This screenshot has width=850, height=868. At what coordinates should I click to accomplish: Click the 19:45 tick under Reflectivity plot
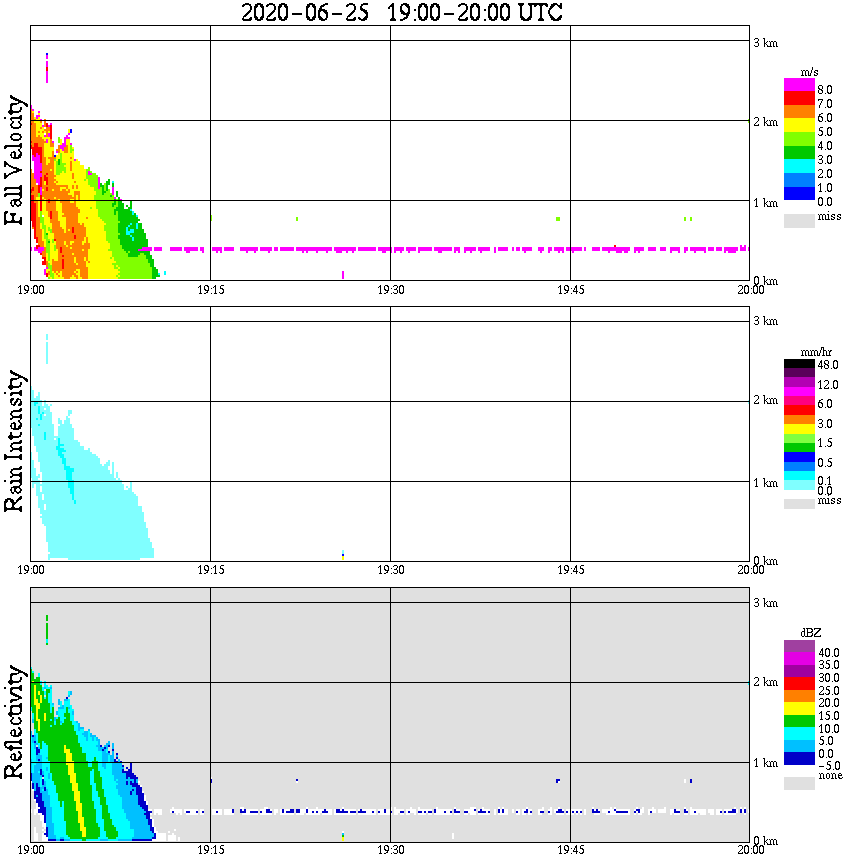coord(570,850)
